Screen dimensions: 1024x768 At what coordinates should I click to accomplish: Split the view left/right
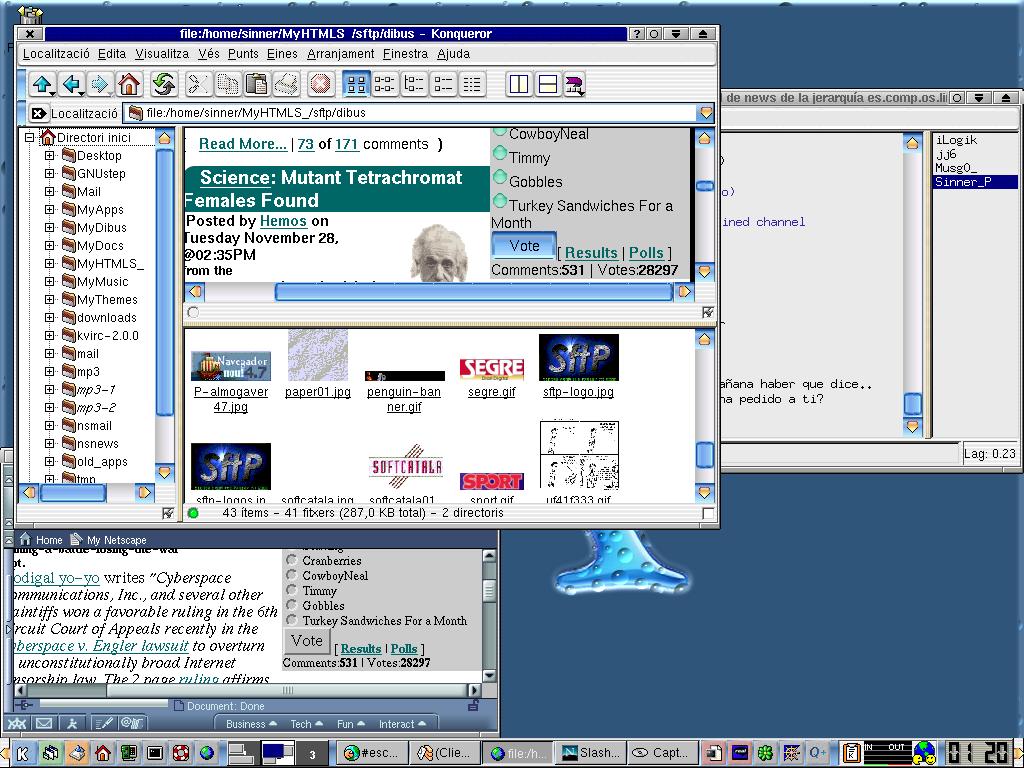pos(519,84)
